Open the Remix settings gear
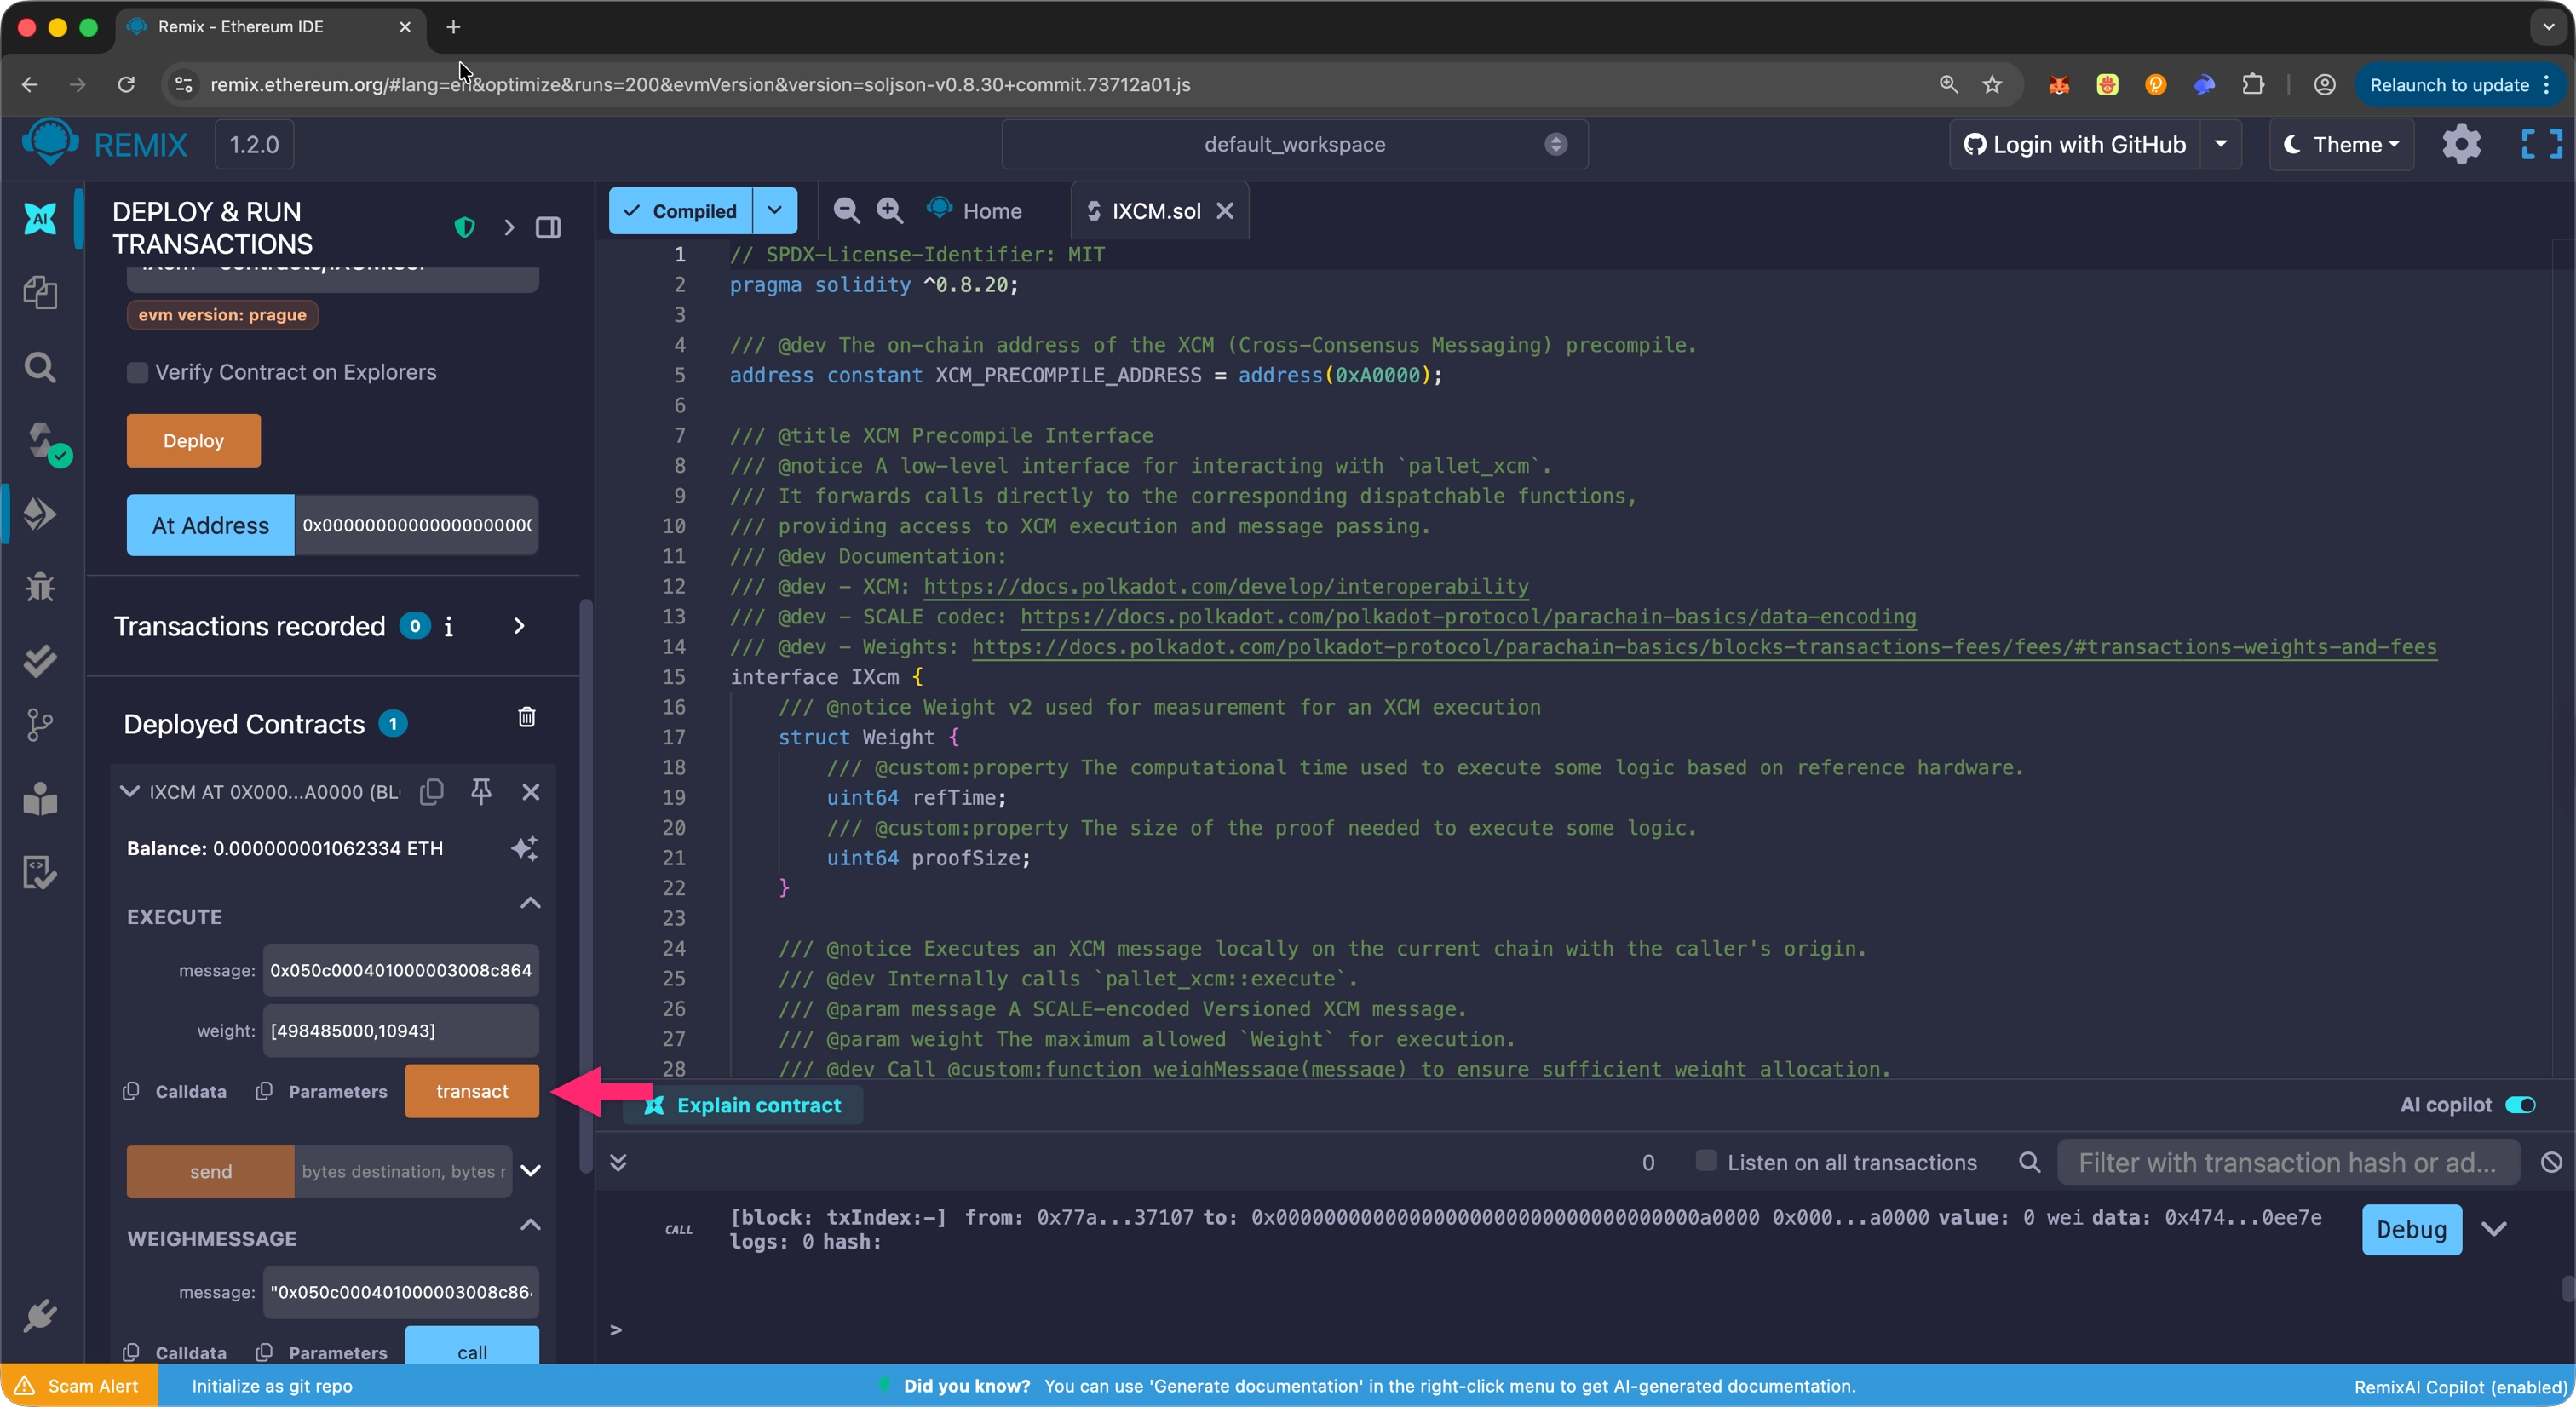This screenshot has height=1407, width=2576. [2461, 144]
